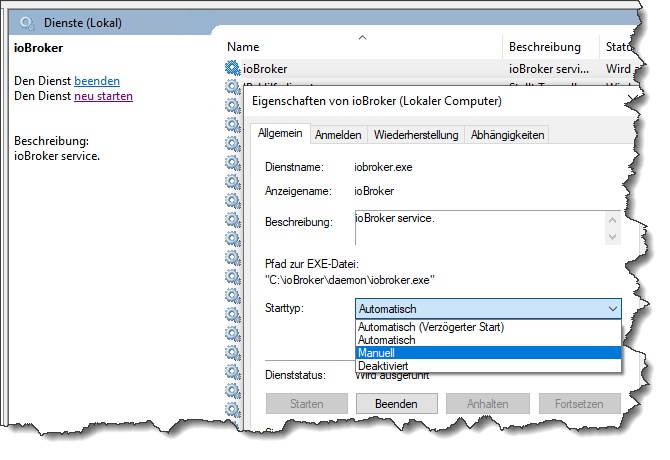
Task: Click the iobroker.exe service name value
Action: pos(383,167)
